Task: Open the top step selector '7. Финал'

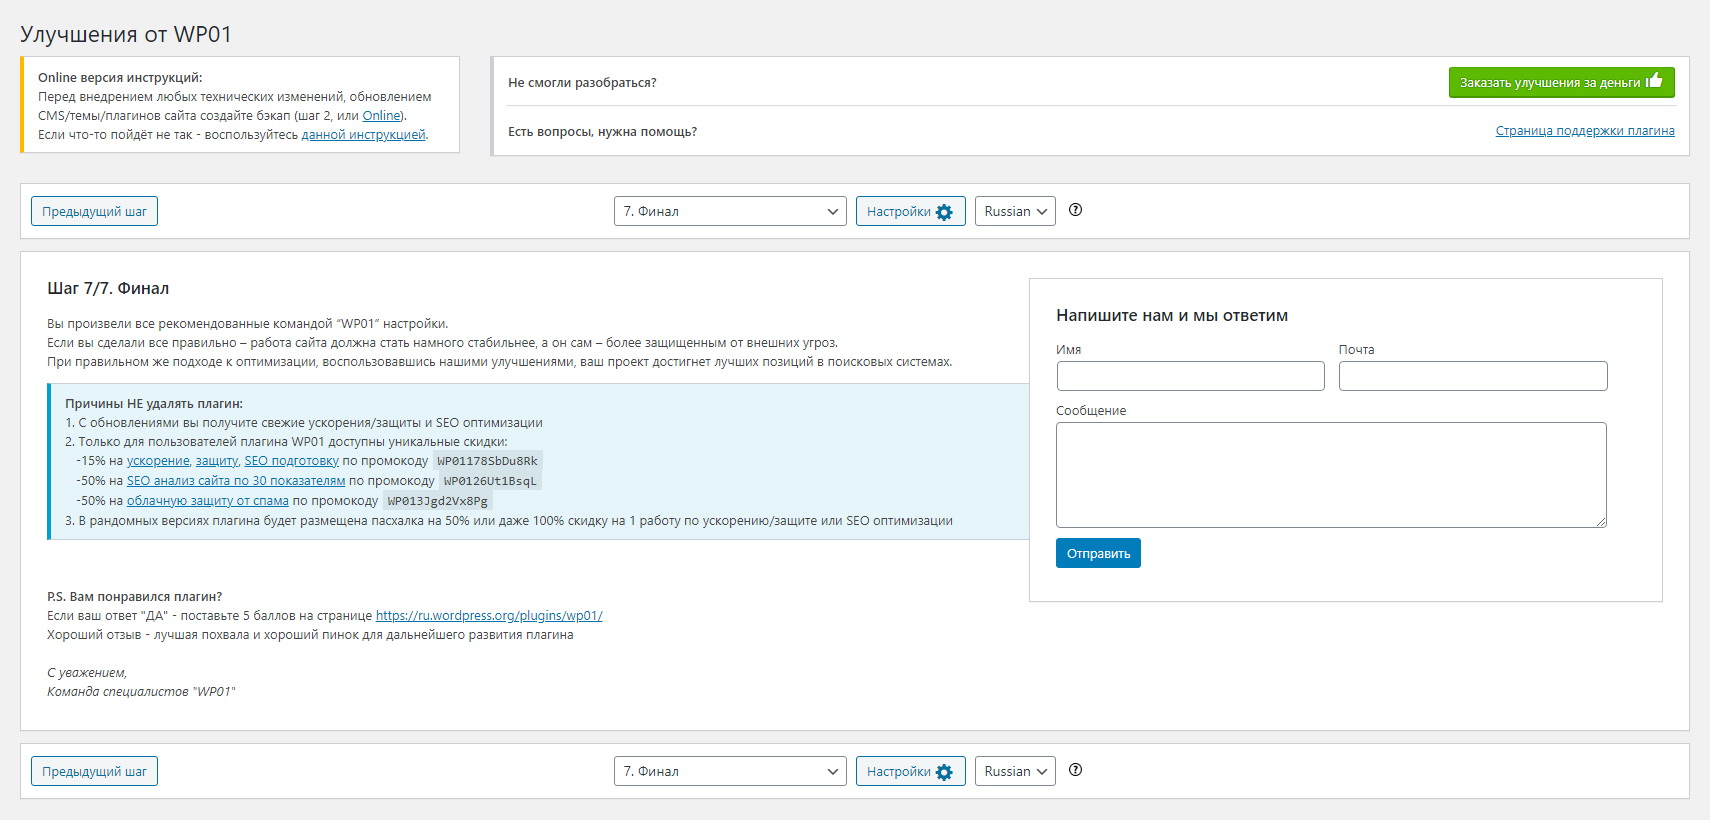Action: [730, 211]
